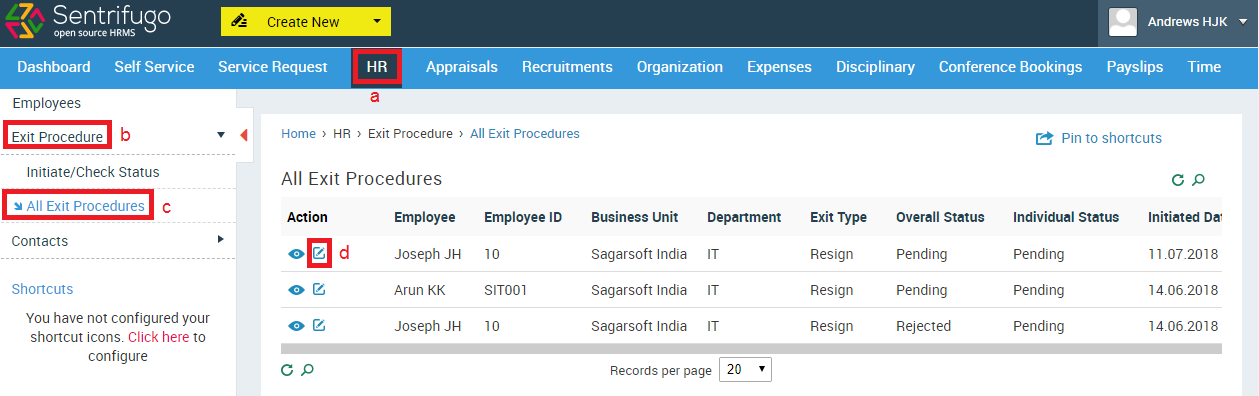Image resolution: width=1259 pixels, height=396 pixels.
Task: Click the refresh icon above the table
Action: [x=1178, y=180]
